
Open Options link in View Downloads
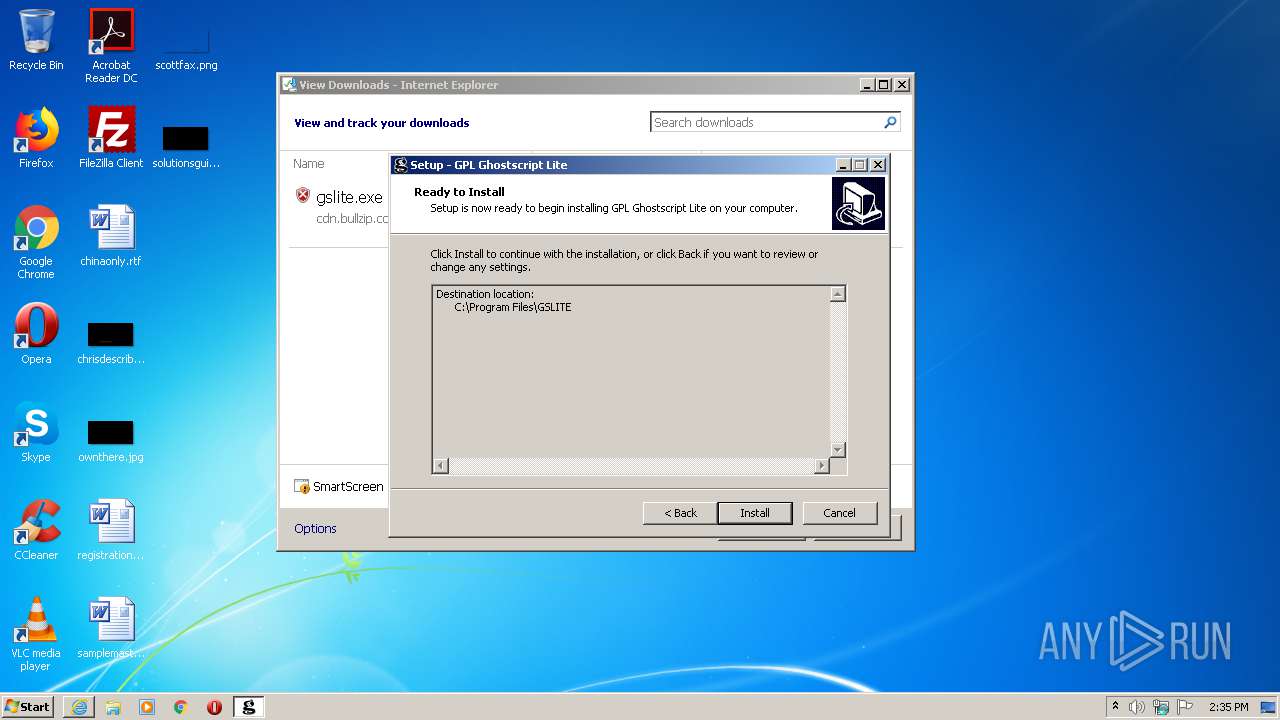315,528
